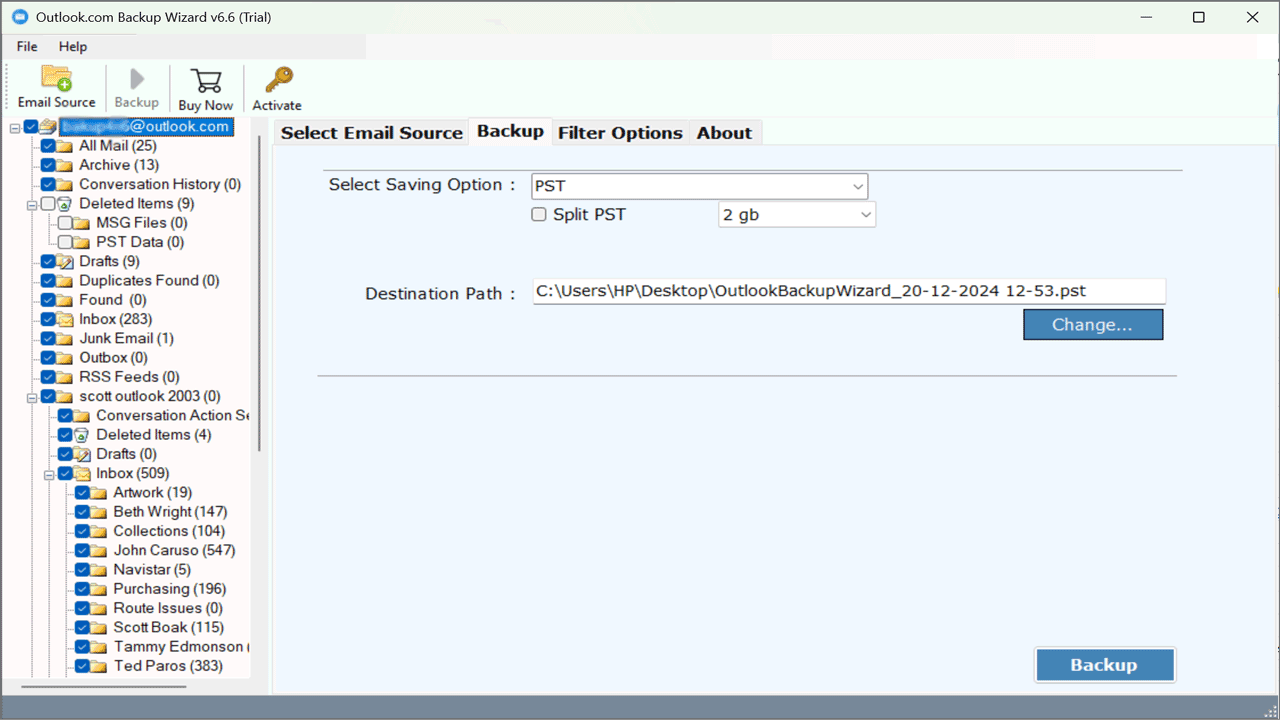The image size is (1280, 720).
Task: Click the Backup toolbar arrow icon
Action: (x=137, y=79)
